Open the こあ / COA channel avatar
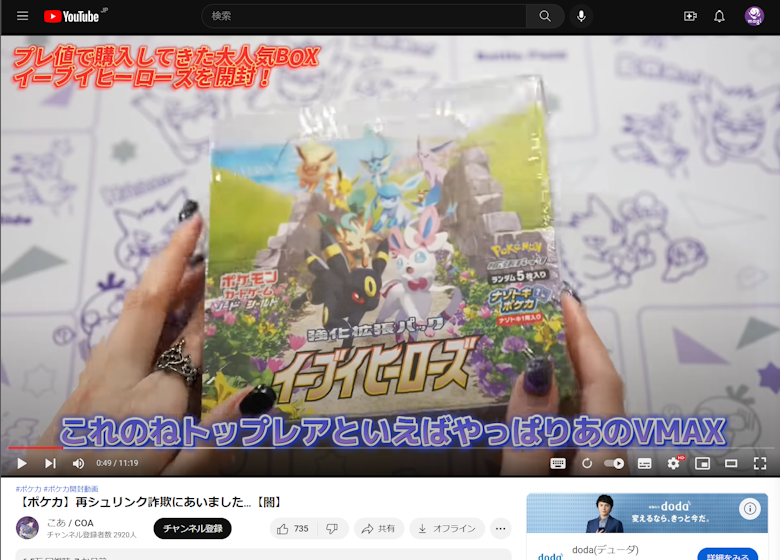The height and width of the screenshot is (560, 780). click(27, 528)
